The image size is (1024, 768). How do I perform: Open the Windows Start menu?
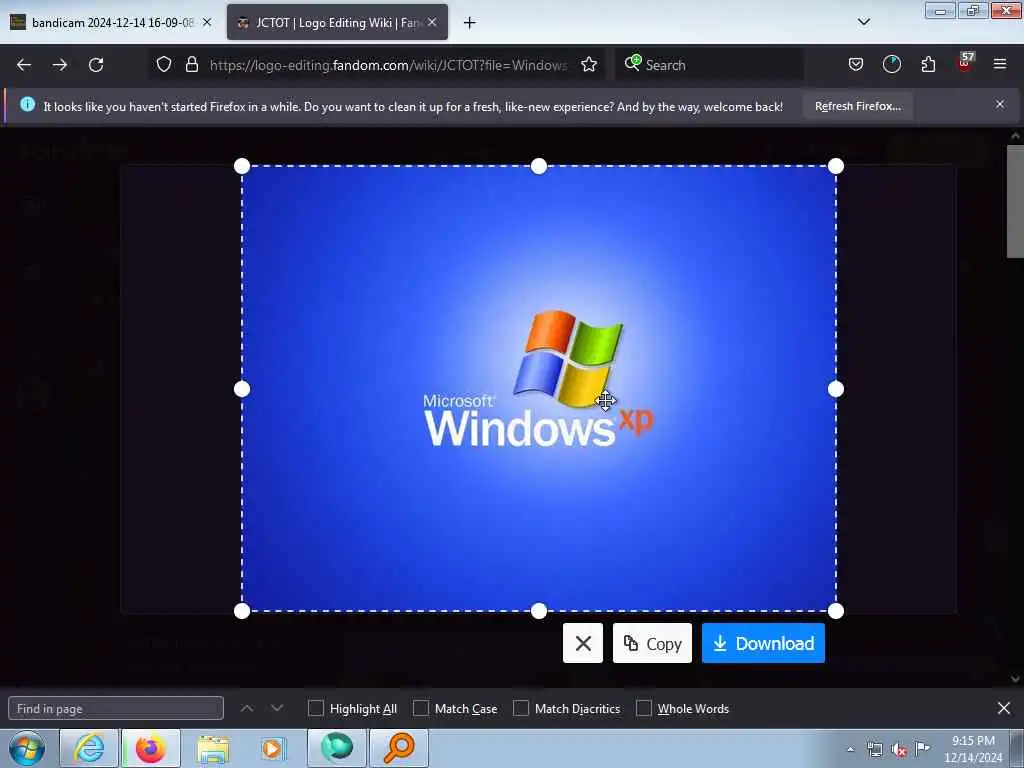tap(27, 748)
